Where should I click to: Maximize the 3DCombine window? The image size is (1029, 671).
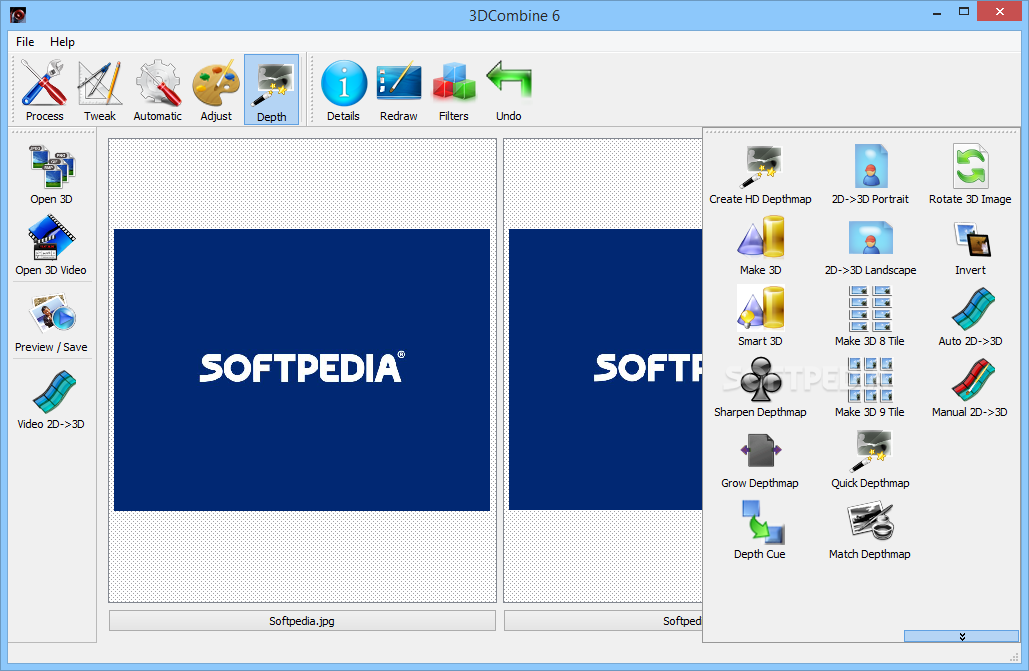coord(963,12)
